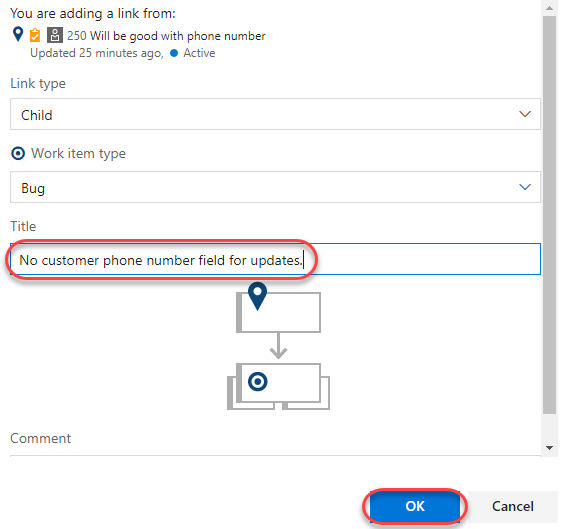Click the blue location pin icon
The width and height of the screenshot is (566, 529).
click(18, 35)
